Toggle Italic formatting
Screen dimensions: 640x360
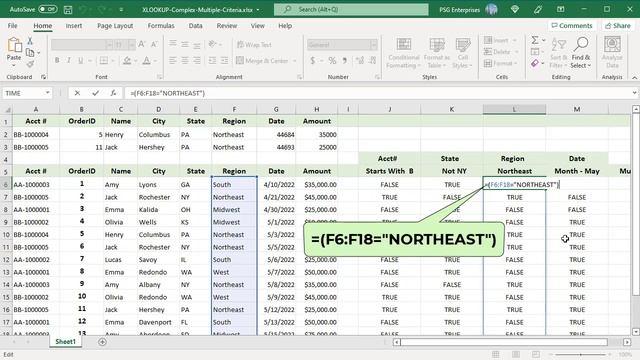coord(69,60)
